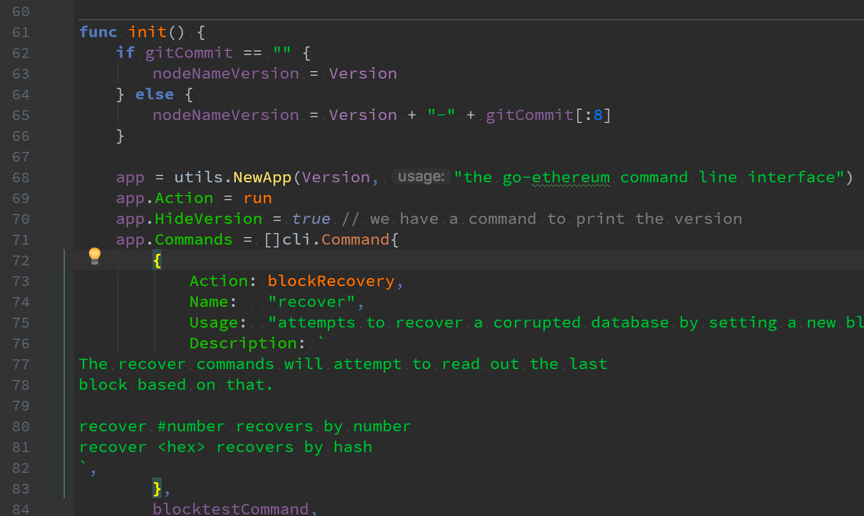The height and width of the screenshot is (516, 864).
Task: Click the init function name
Action: [x=147, y=32]
